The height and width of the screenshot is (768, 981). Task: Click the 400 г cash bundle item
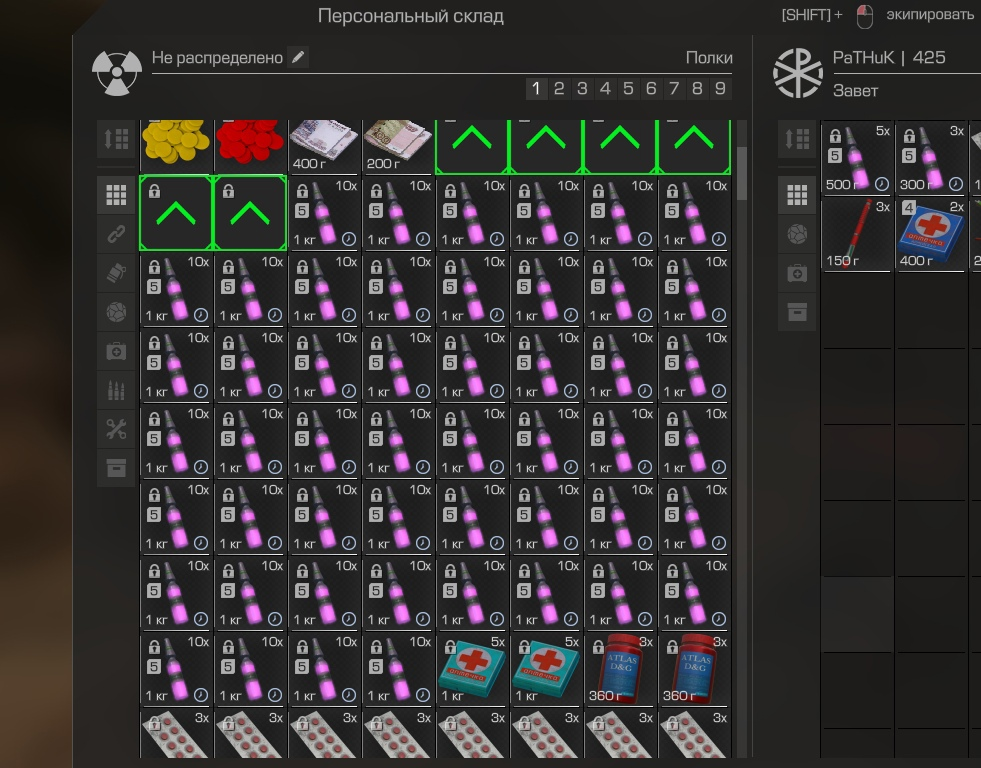tap(324, 144)
